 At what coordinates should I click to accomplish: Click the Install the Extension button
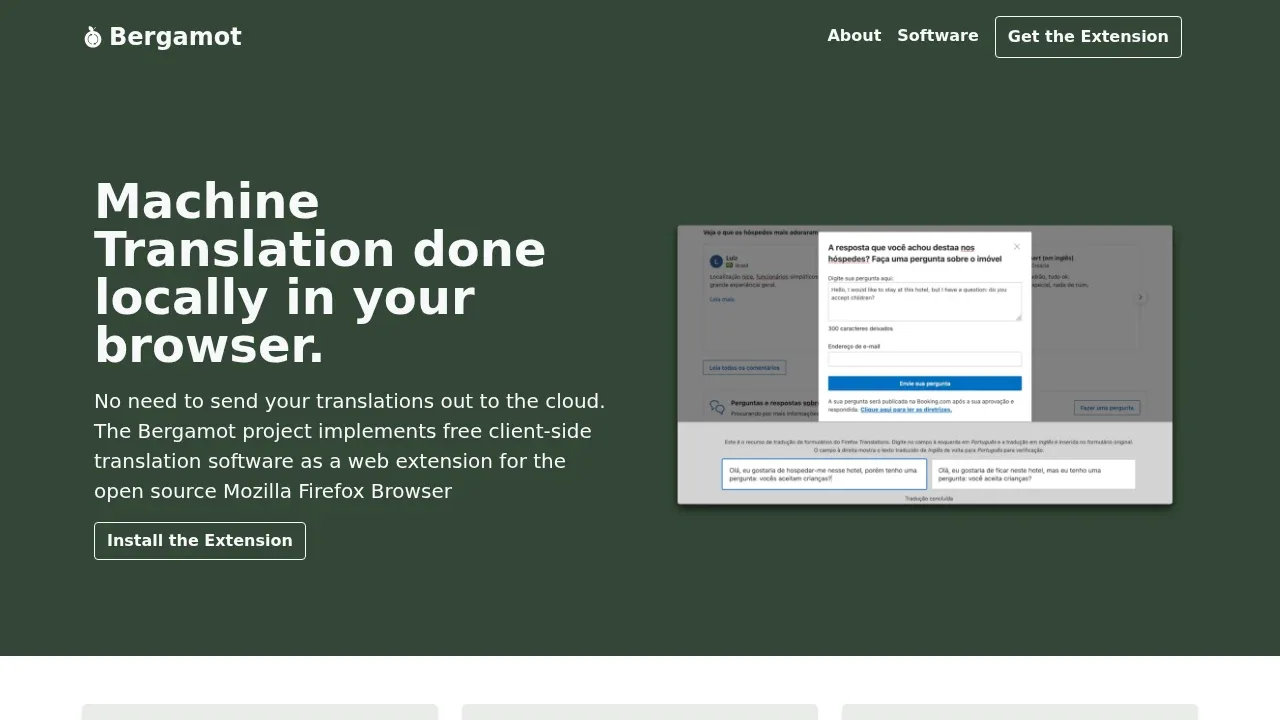pyautogui.click(x=200, y=541)
